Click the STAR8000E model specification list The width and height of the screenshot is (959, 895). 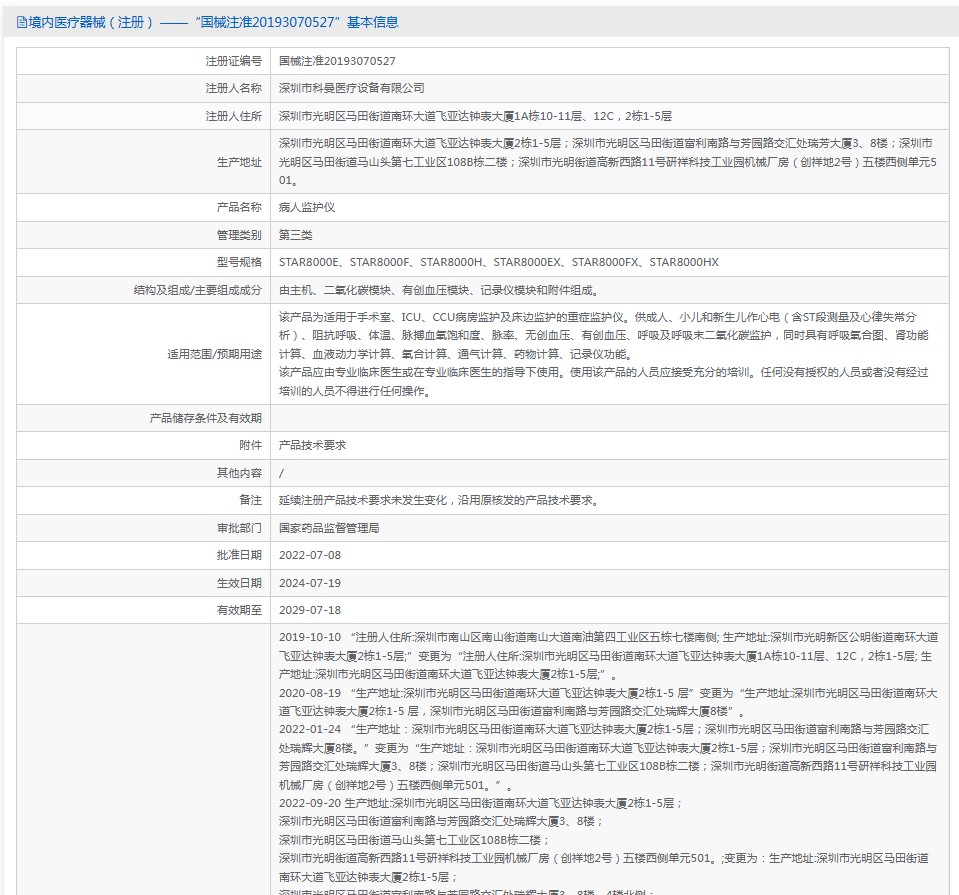pyautogui.click(x=498, y=262)
